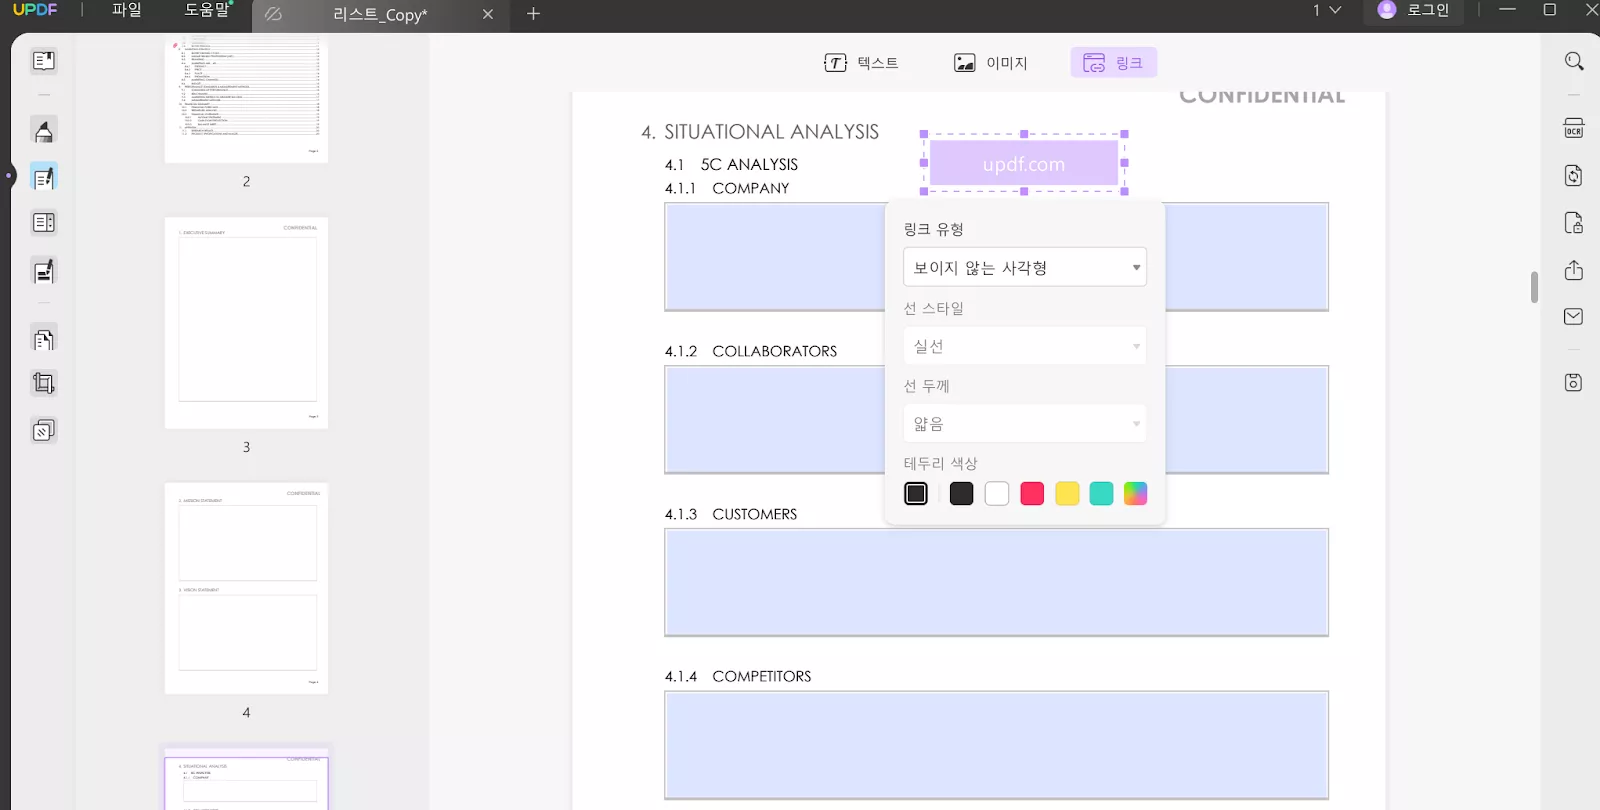1600x810 pixels.
Task: Run the OCR recognition tool
Action: 1574,128
